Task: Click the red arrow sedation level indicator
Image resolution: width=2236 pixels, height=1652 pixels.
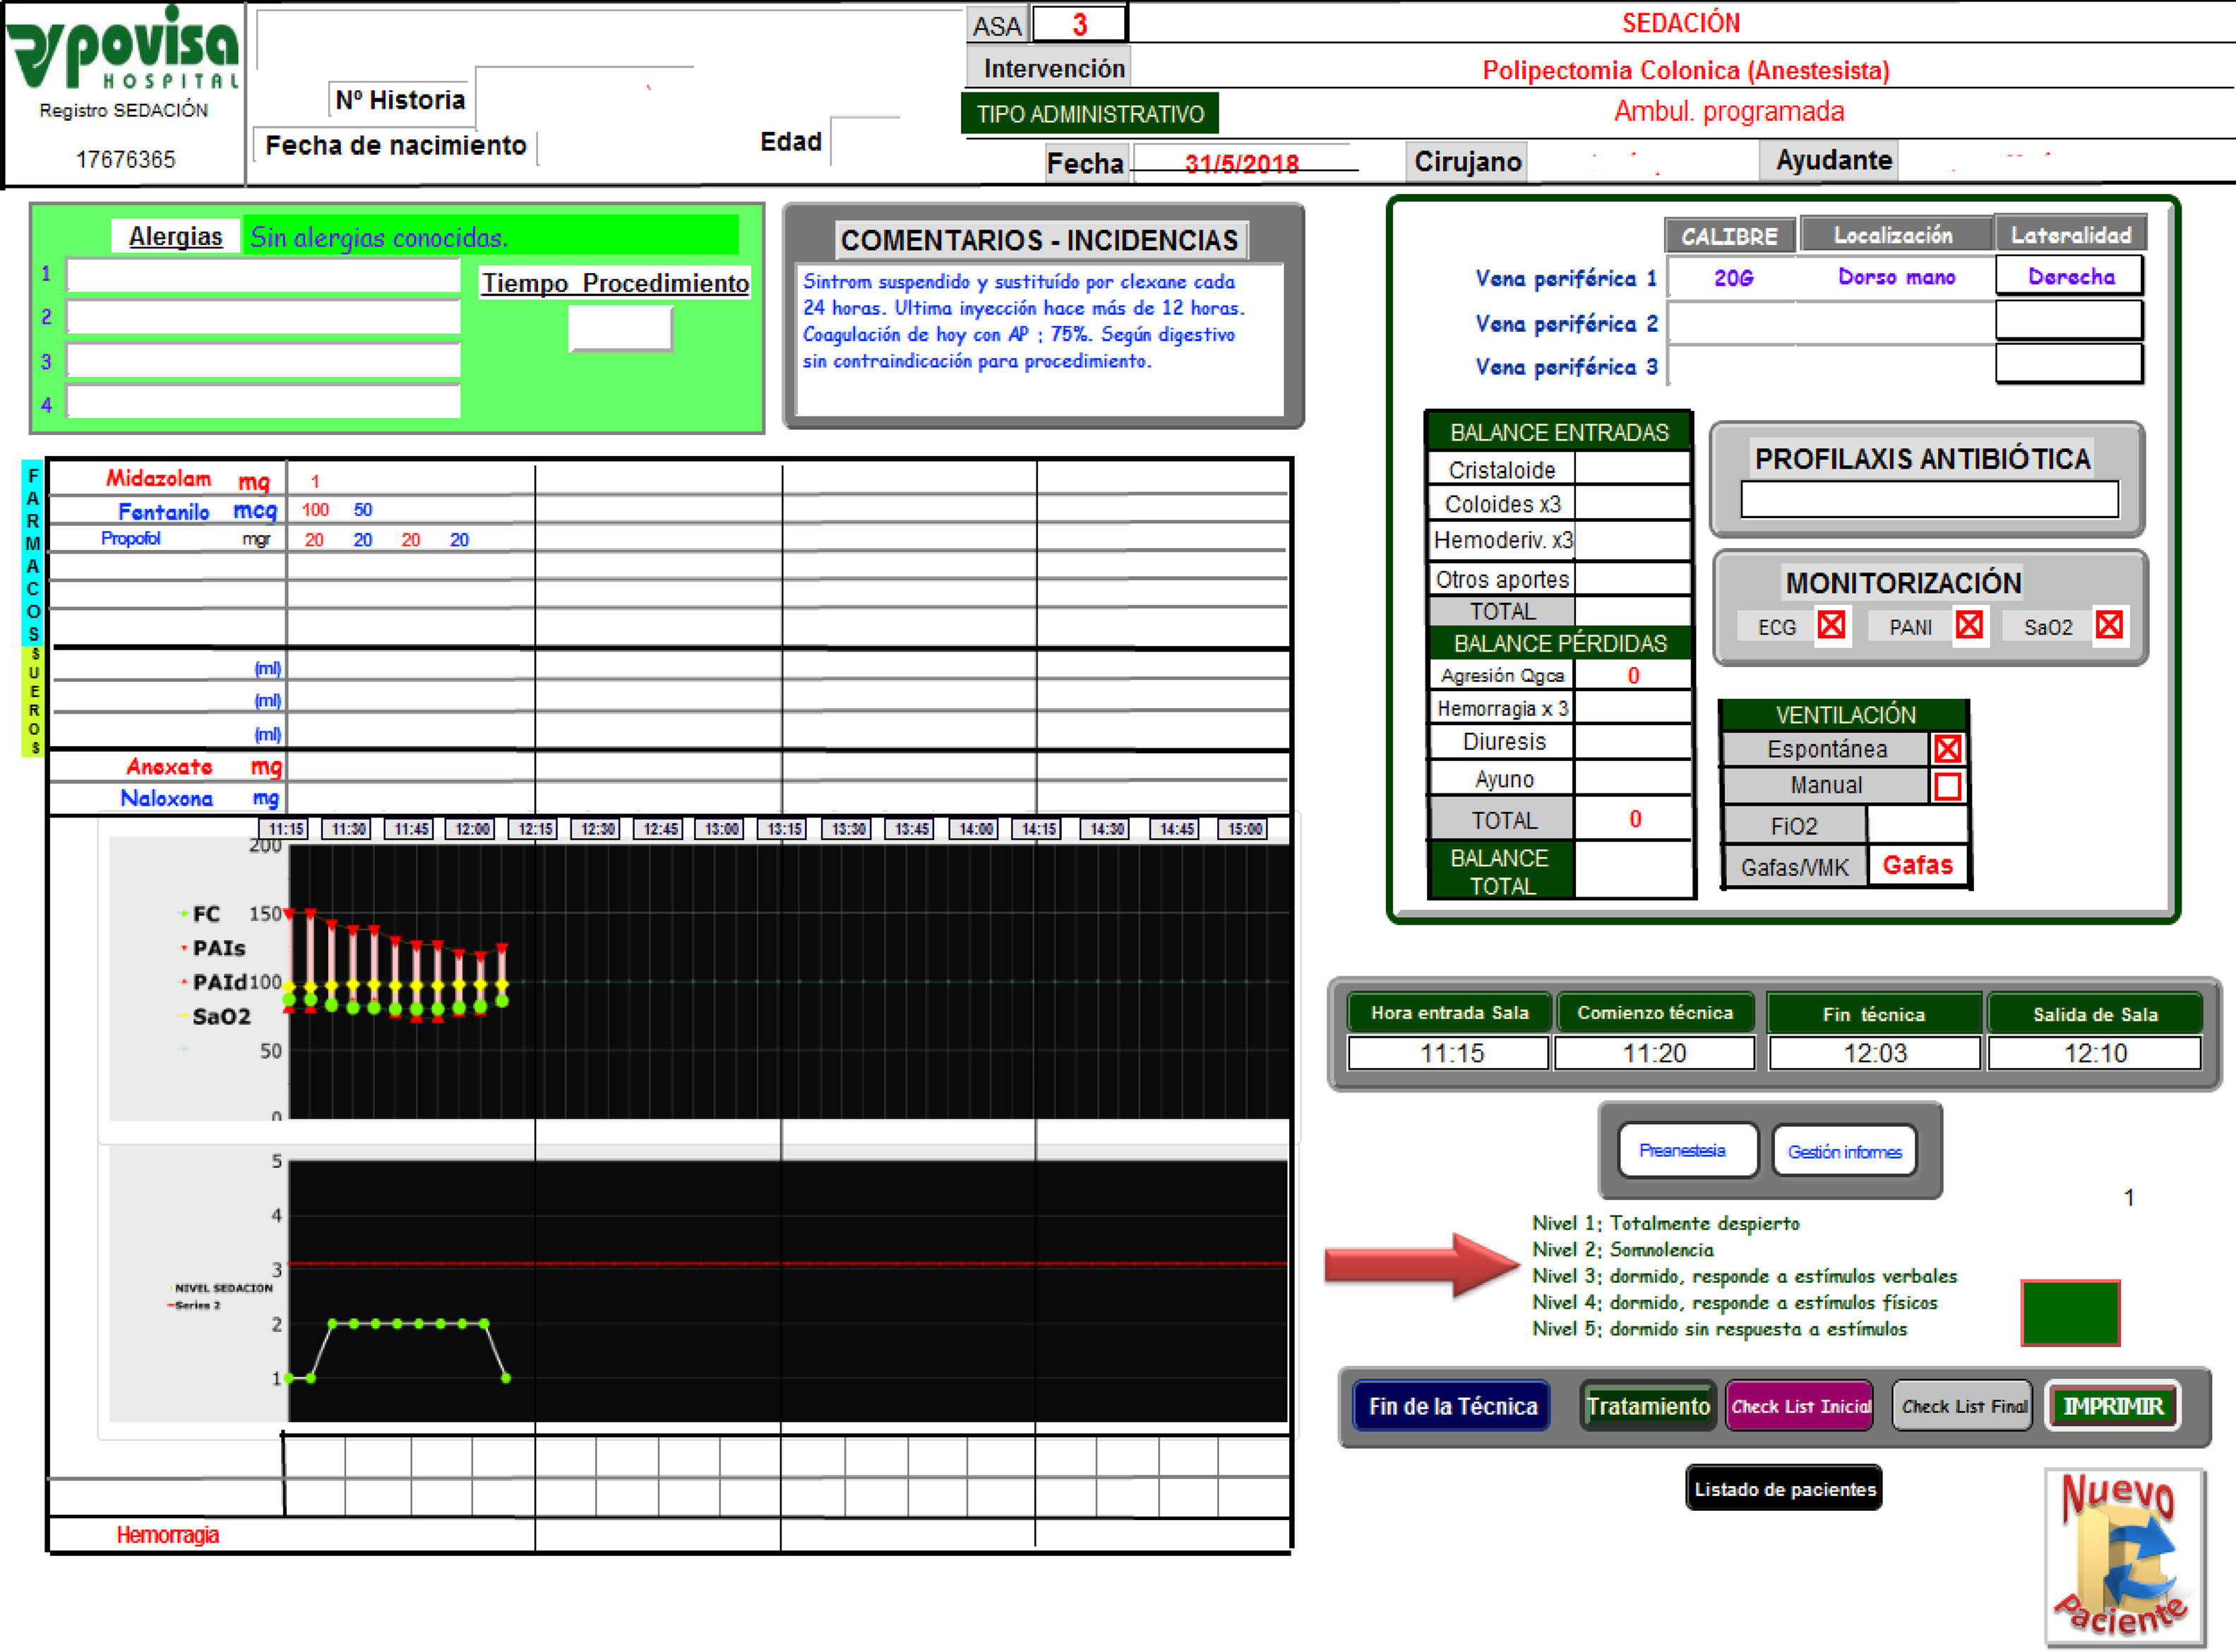Action: [x=1421, y=1265]
